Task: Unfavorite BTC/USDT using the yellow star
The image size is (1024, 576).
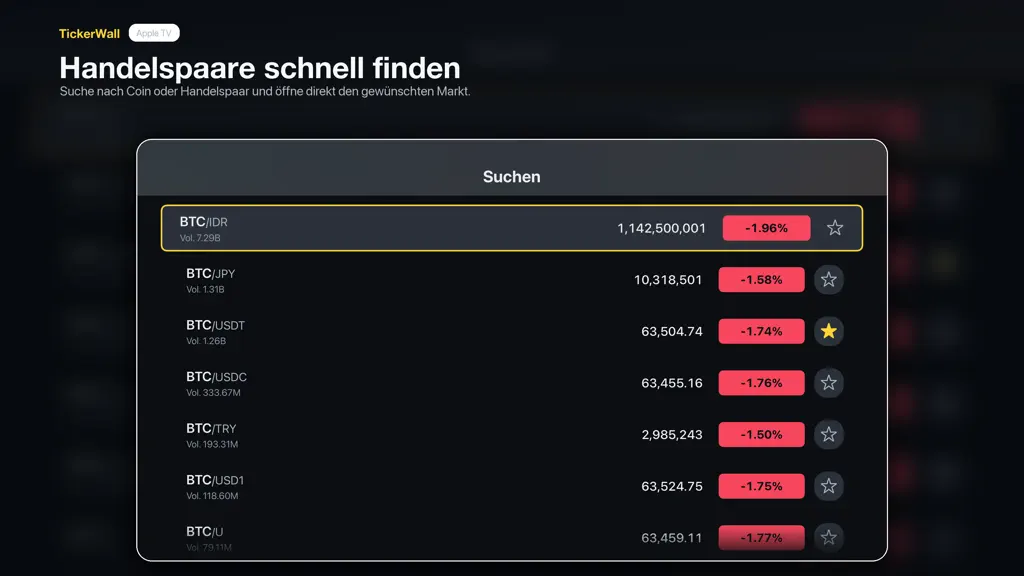Action: click(x=829, y=331)
